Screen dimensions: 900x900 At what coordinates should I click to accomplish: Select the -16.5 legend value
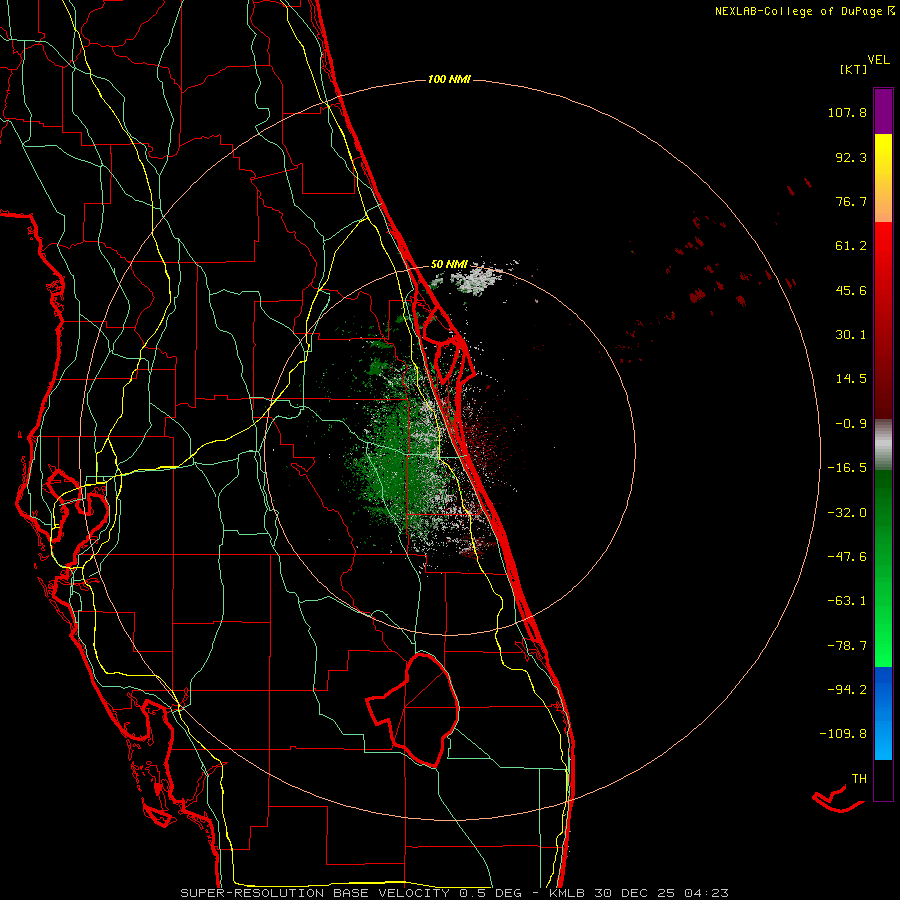(847, 468)
